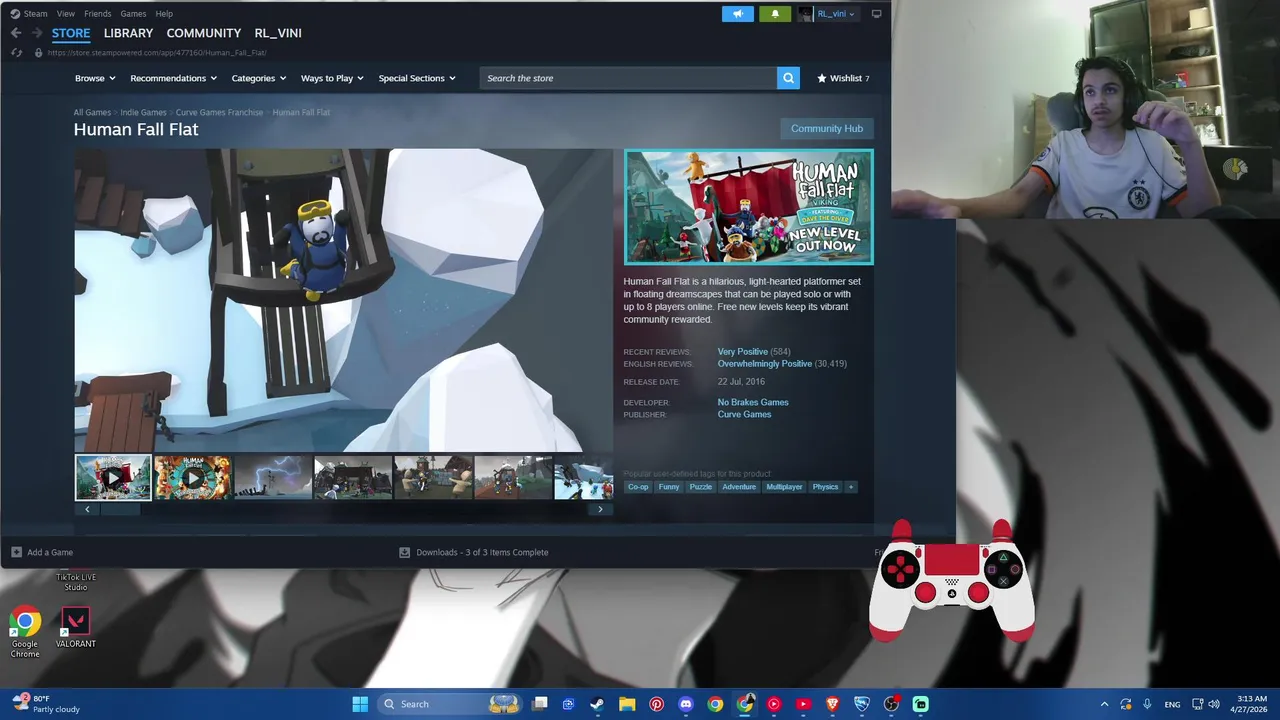Play the first video thumbnail
Image resolution: width=1280 pixels, height=720 pixels.
[113, 478]
